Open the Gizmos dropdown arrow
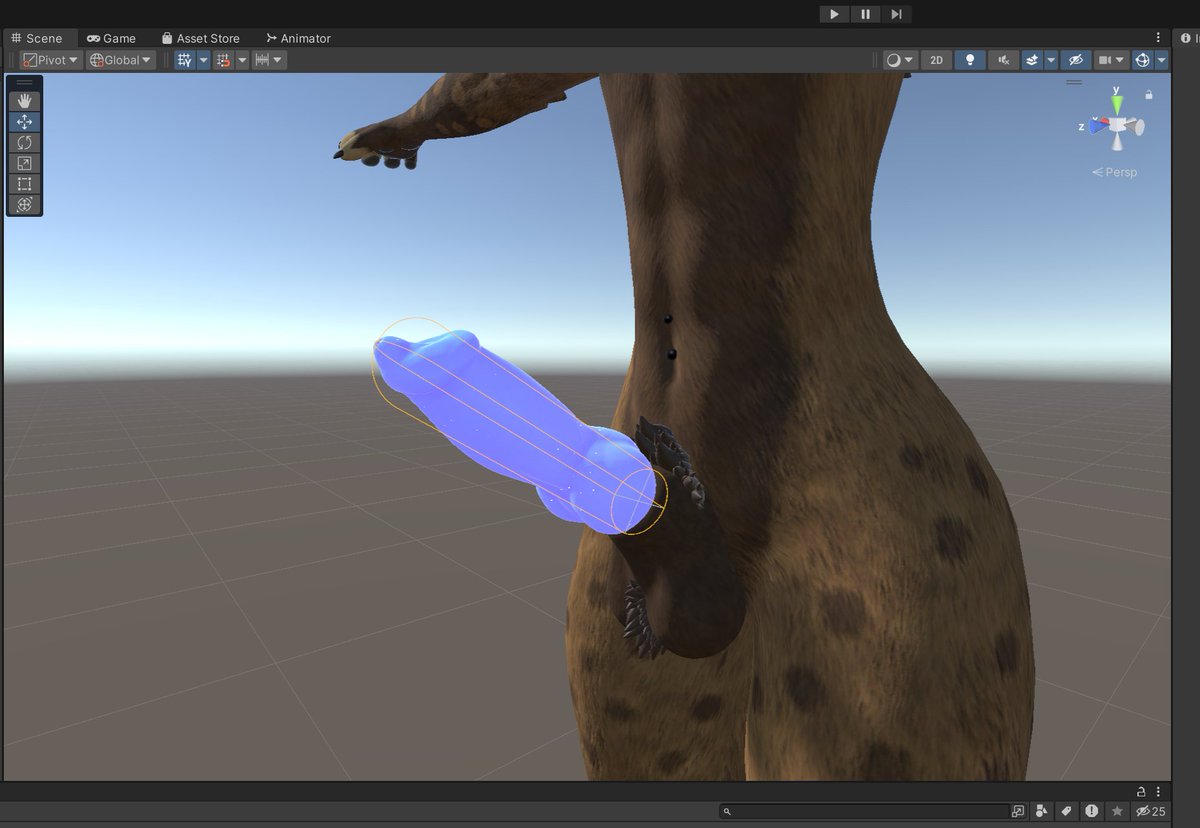This screenshot has width=1200, height=828. 1162,60
